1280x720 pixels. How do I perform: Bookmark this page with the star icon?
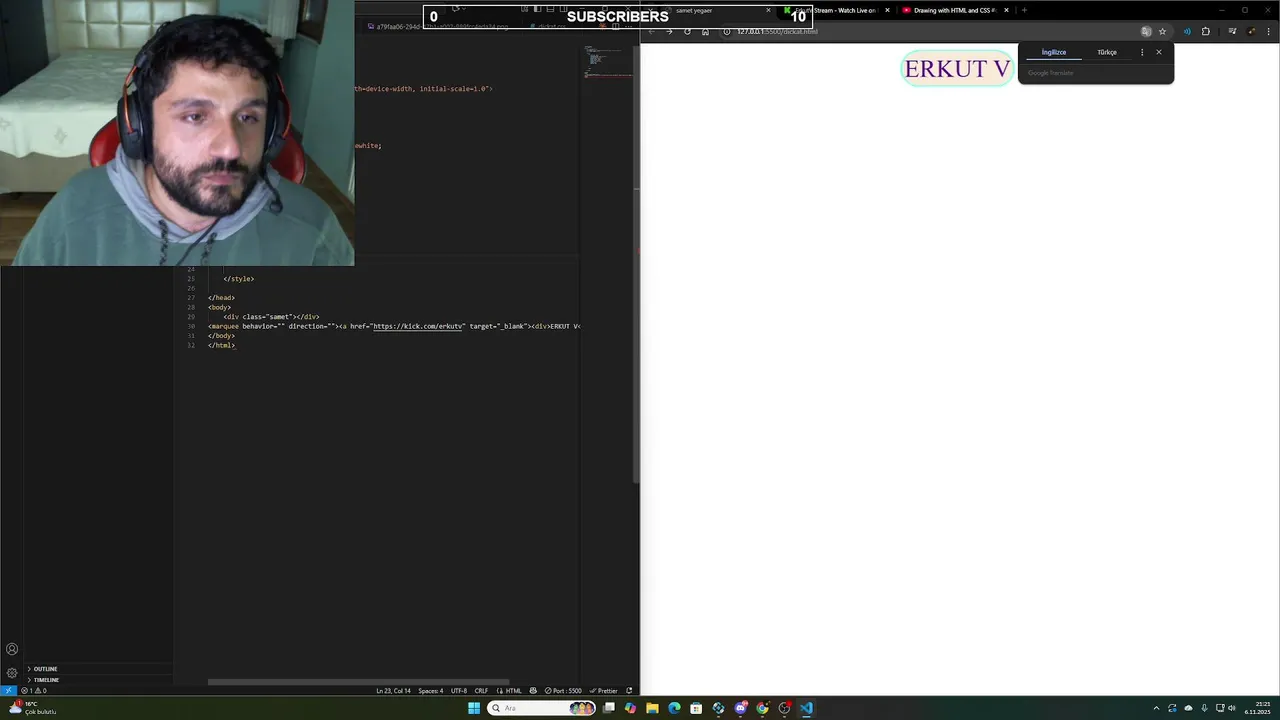[x=1162, y=31]
